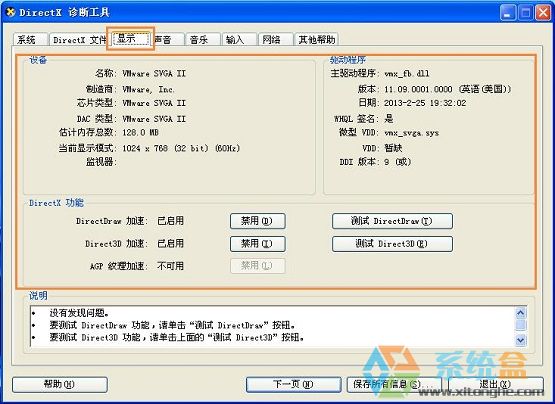Click the DirectX title bar icon
This screenshot has width=555, height=404.
[11, 12]
